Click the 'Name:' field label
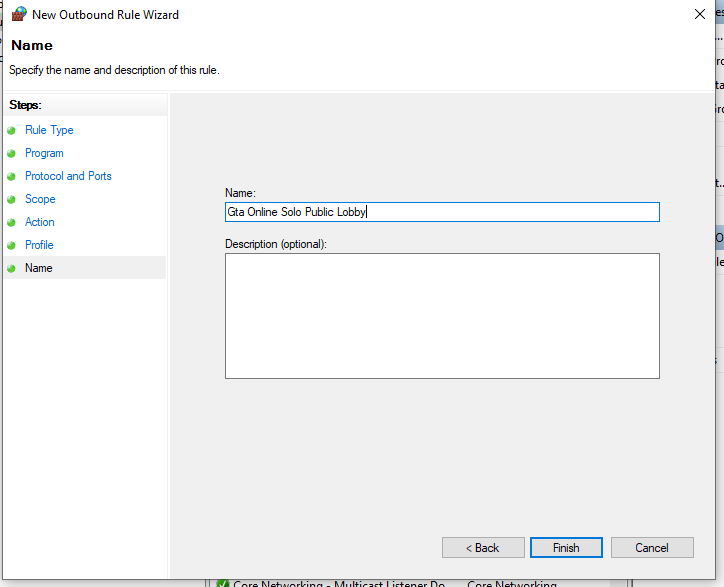 tap(240, 193)
